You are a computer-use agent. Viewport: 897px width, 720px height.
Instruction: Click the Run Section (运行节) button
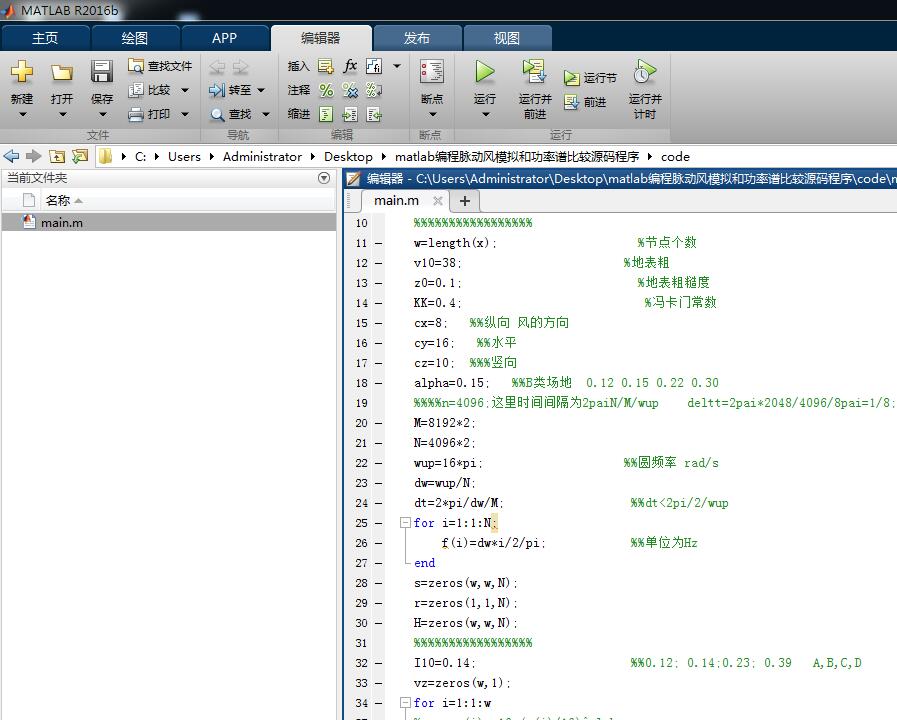pyautogui.click(x=590, y=77)
